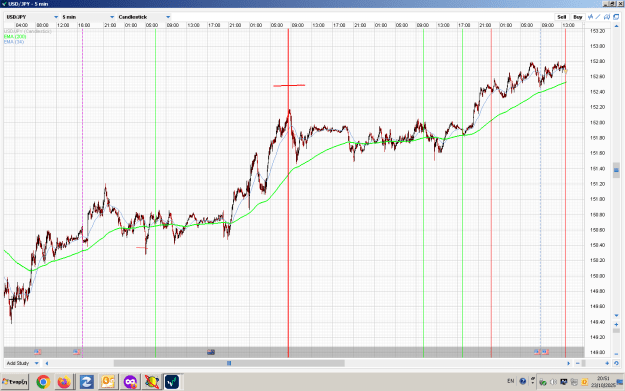Click the orange Outlook-style taskbar icon
625x391 pixels.
(x=108, y=382)
